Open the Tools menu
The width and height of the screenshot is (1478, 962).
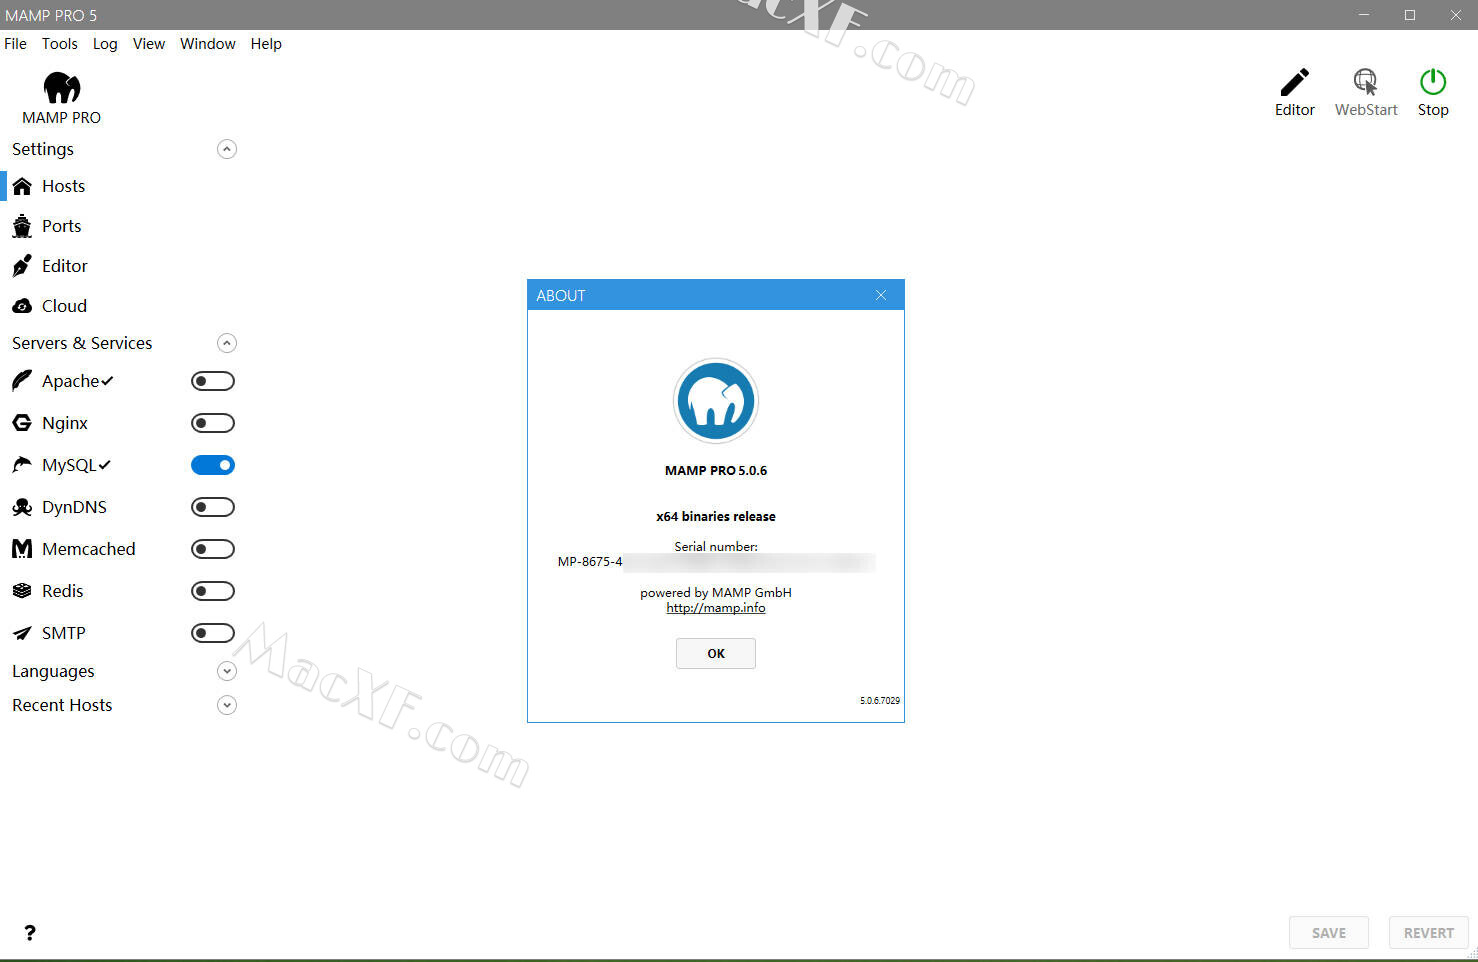click(x=59, y=44)
